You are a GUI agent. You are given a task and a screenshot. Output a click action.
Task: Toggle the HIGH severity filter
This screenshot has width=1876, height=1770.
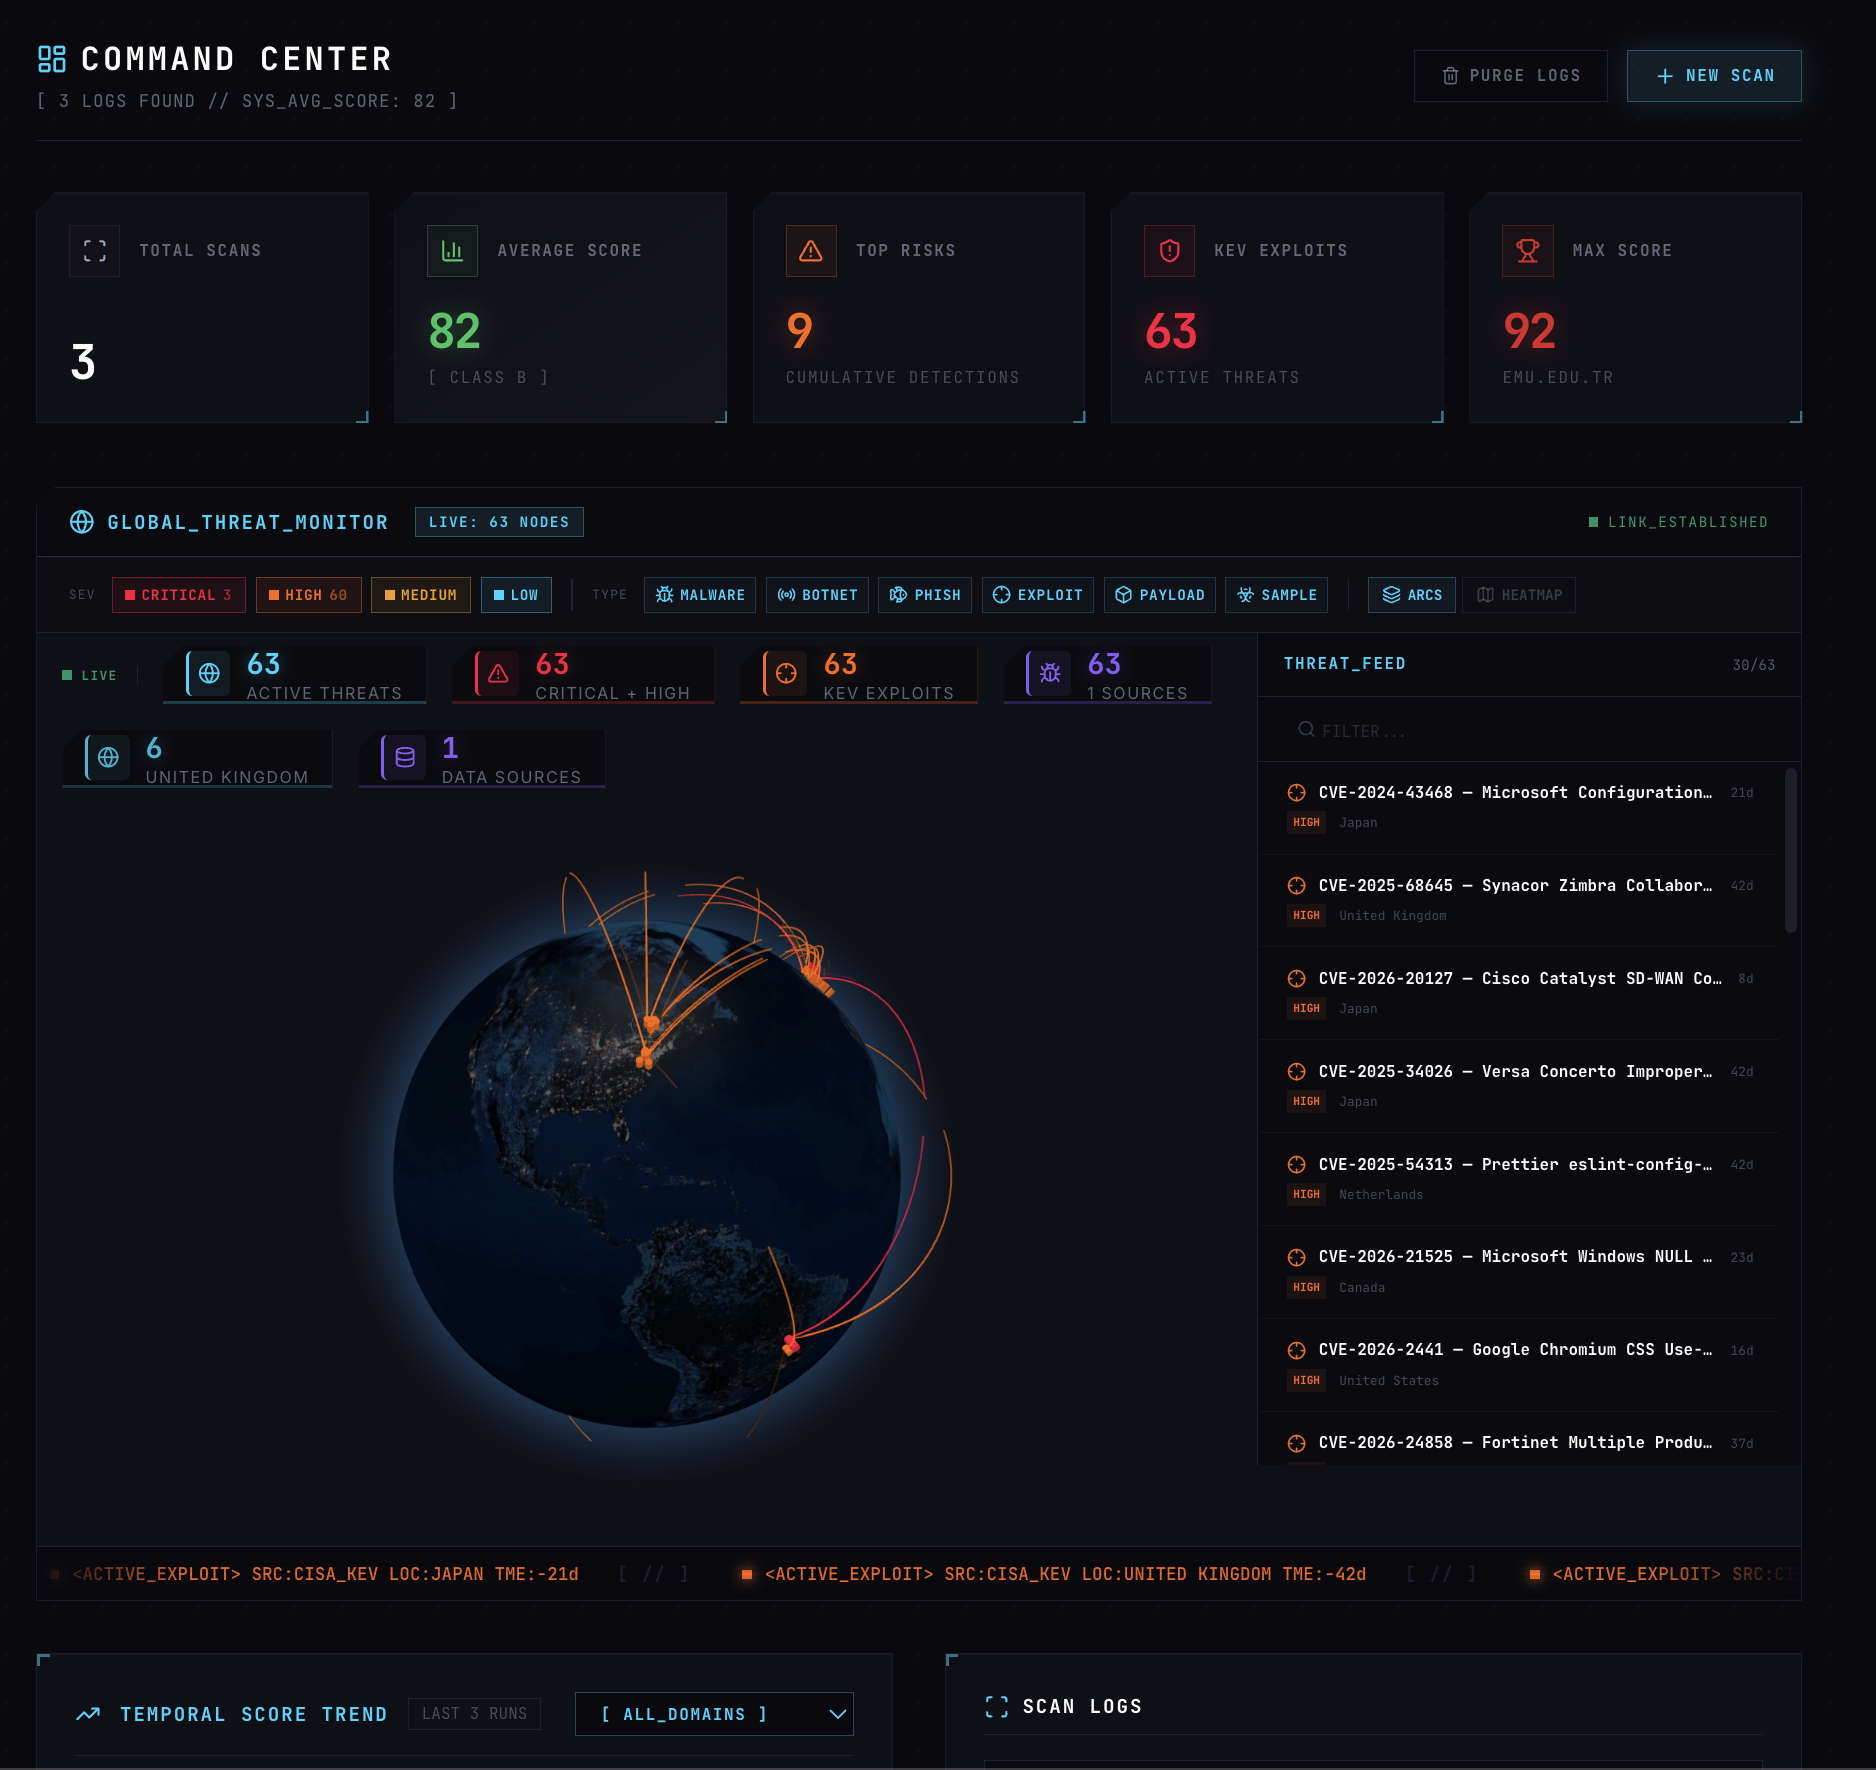click(x=309, y=595)
